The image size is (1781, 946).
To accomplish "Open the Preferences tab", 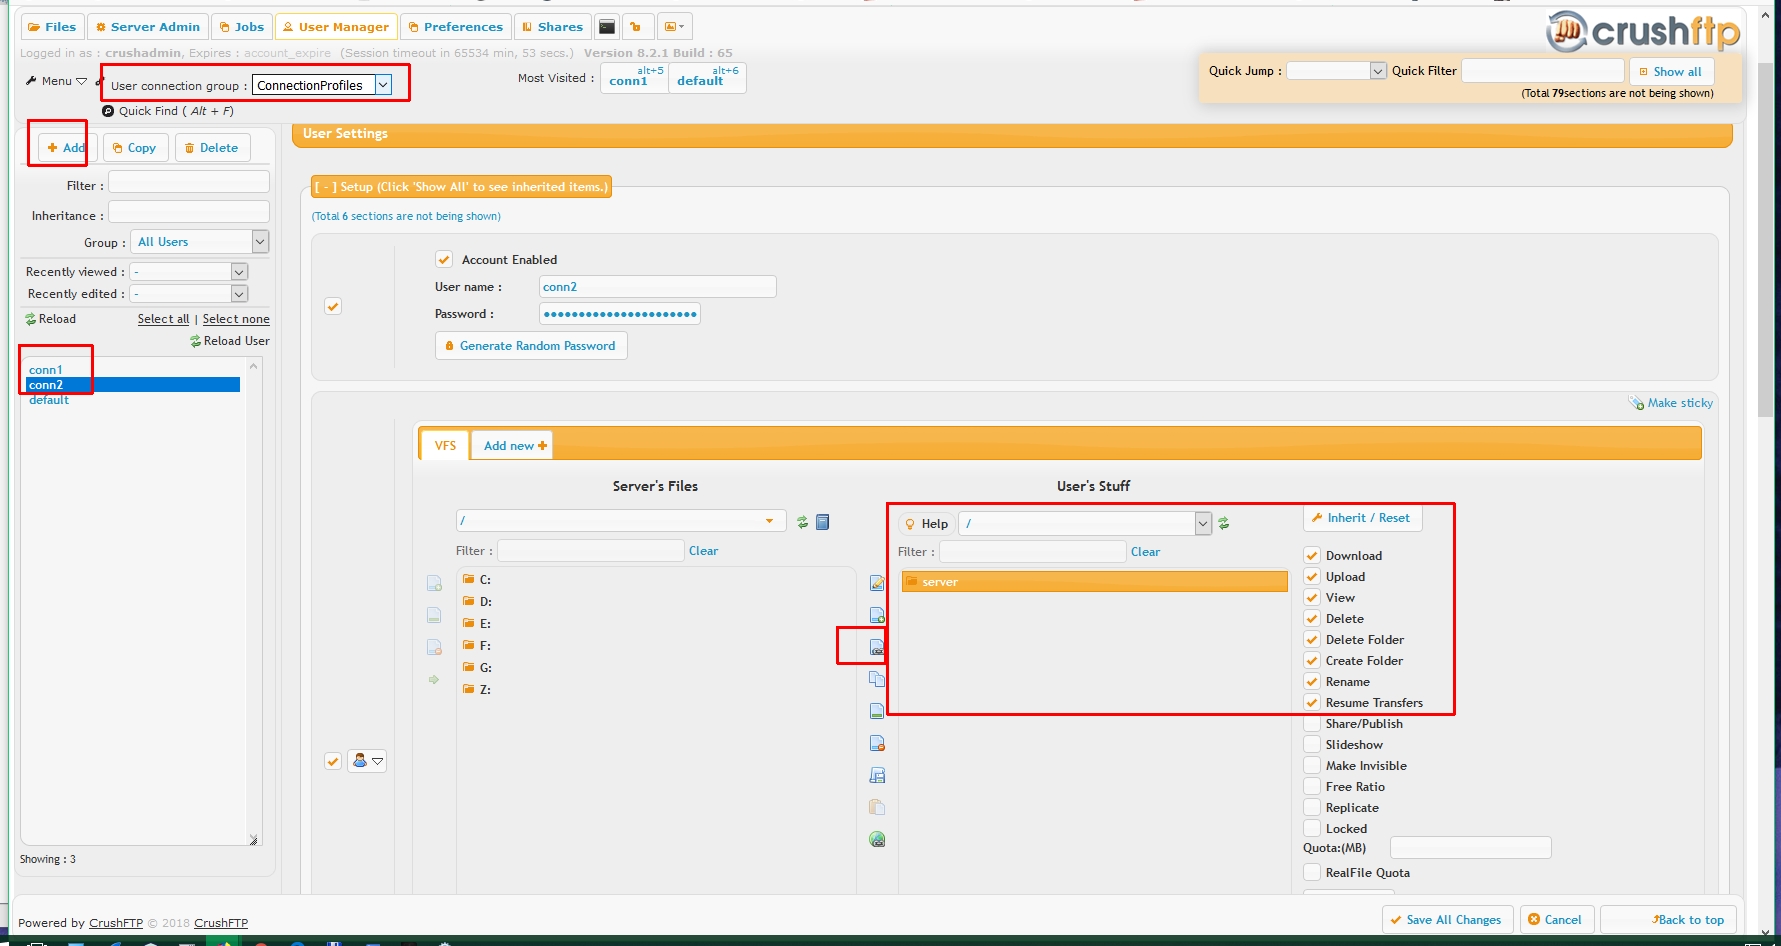I will click(455, 27).
